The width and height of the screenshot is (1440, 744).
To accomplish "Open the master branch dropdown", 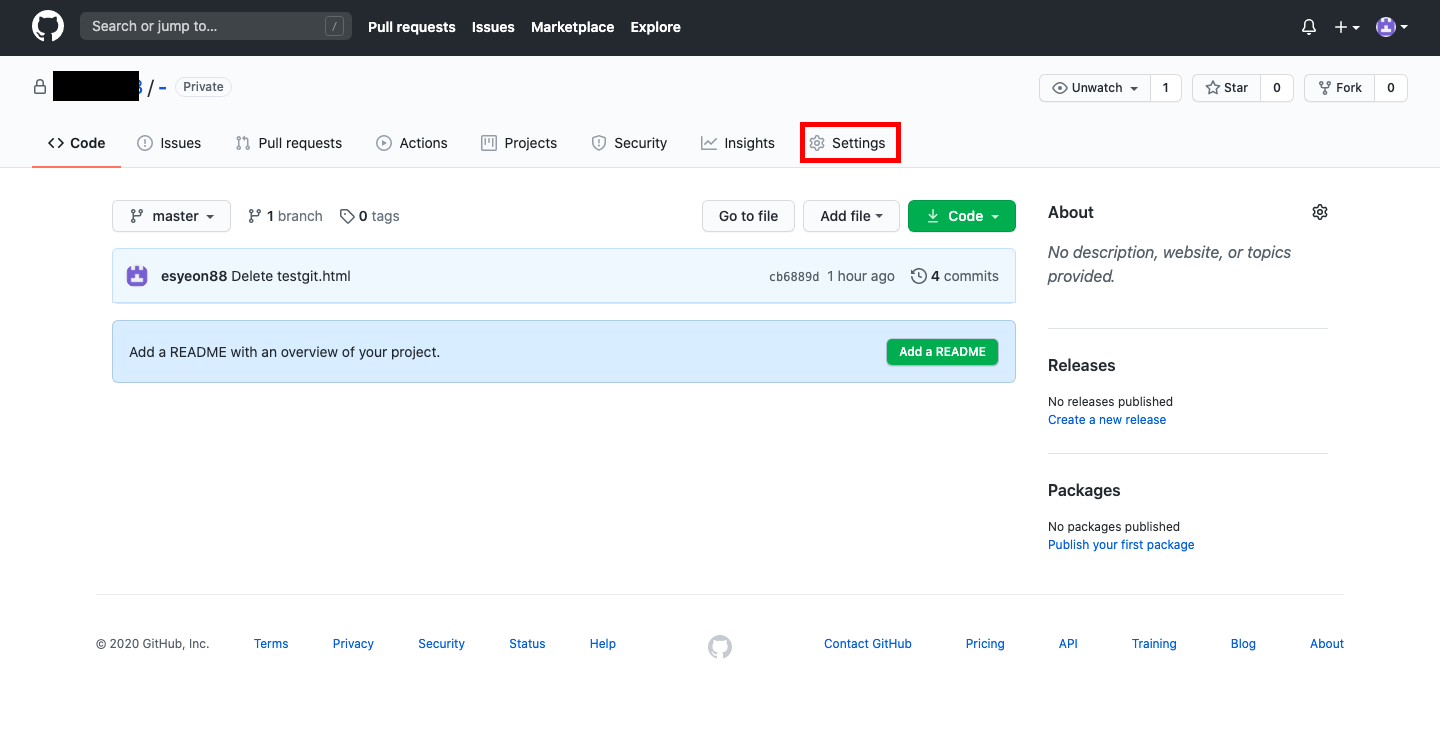I will point(172,216).
